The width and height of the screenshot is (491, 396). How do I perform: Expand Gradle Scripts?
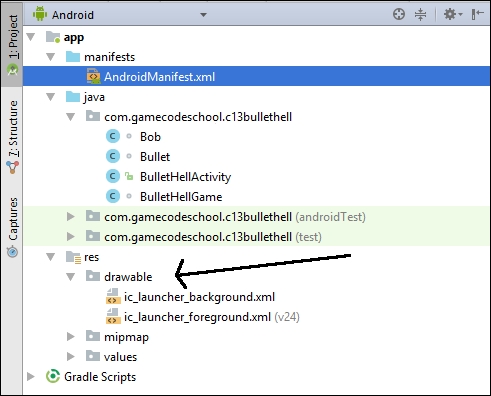point(30,377)
